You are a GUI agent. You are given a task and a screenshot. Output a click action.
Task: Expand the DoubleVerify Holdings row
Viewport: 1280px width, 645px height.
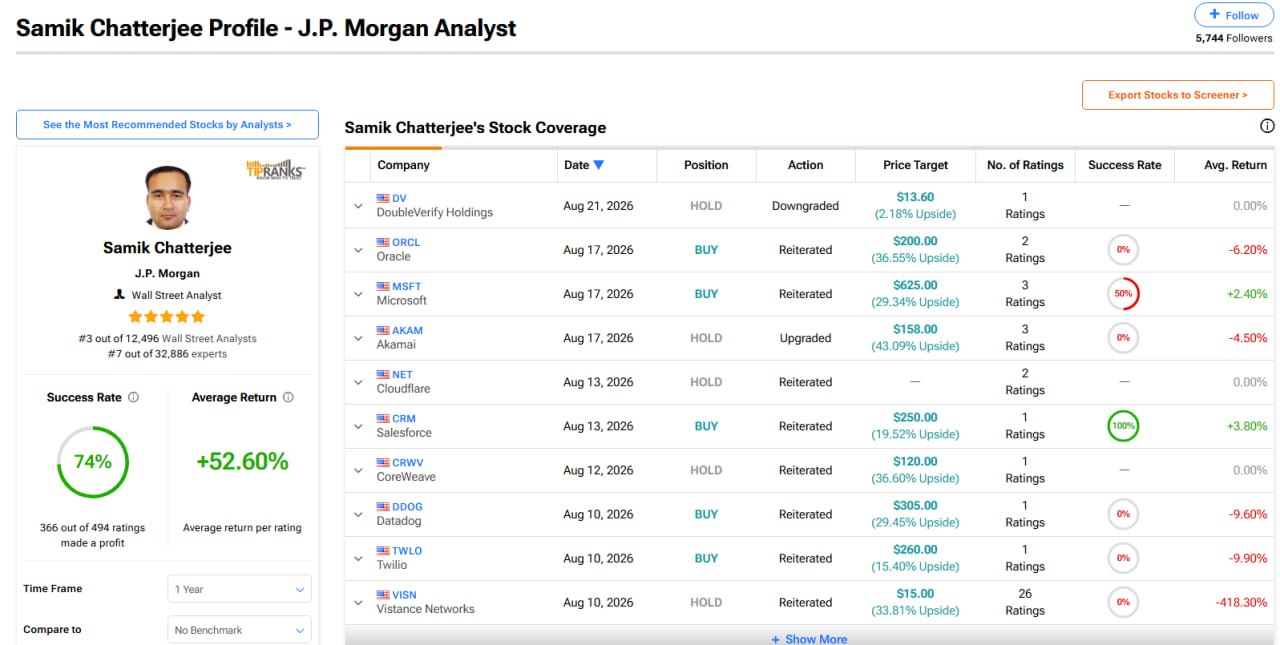pos(358,206)
